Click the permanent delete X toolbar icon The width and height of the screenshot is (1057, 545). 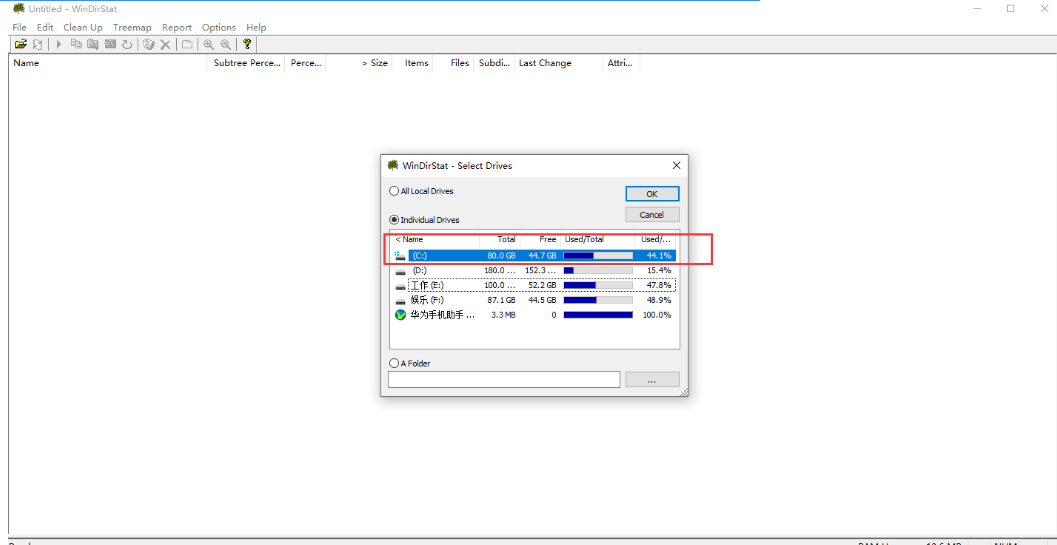pos(164,44)
